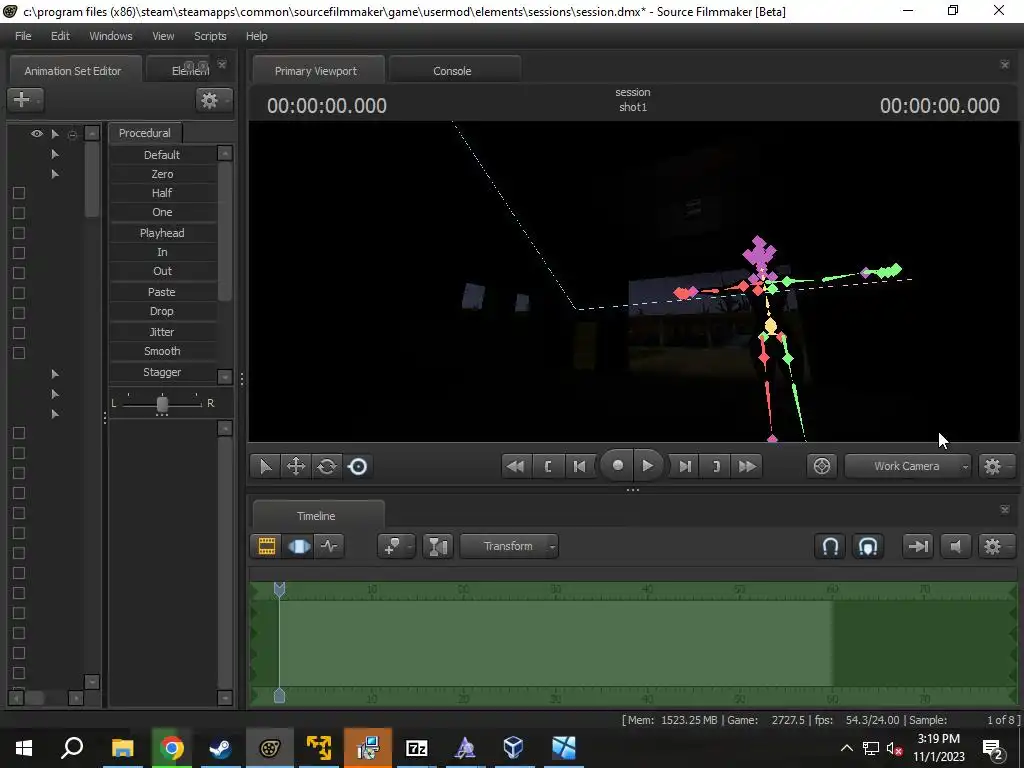
Task: Tick the checkbox beside the Half preset row
Action: point(19,193)
